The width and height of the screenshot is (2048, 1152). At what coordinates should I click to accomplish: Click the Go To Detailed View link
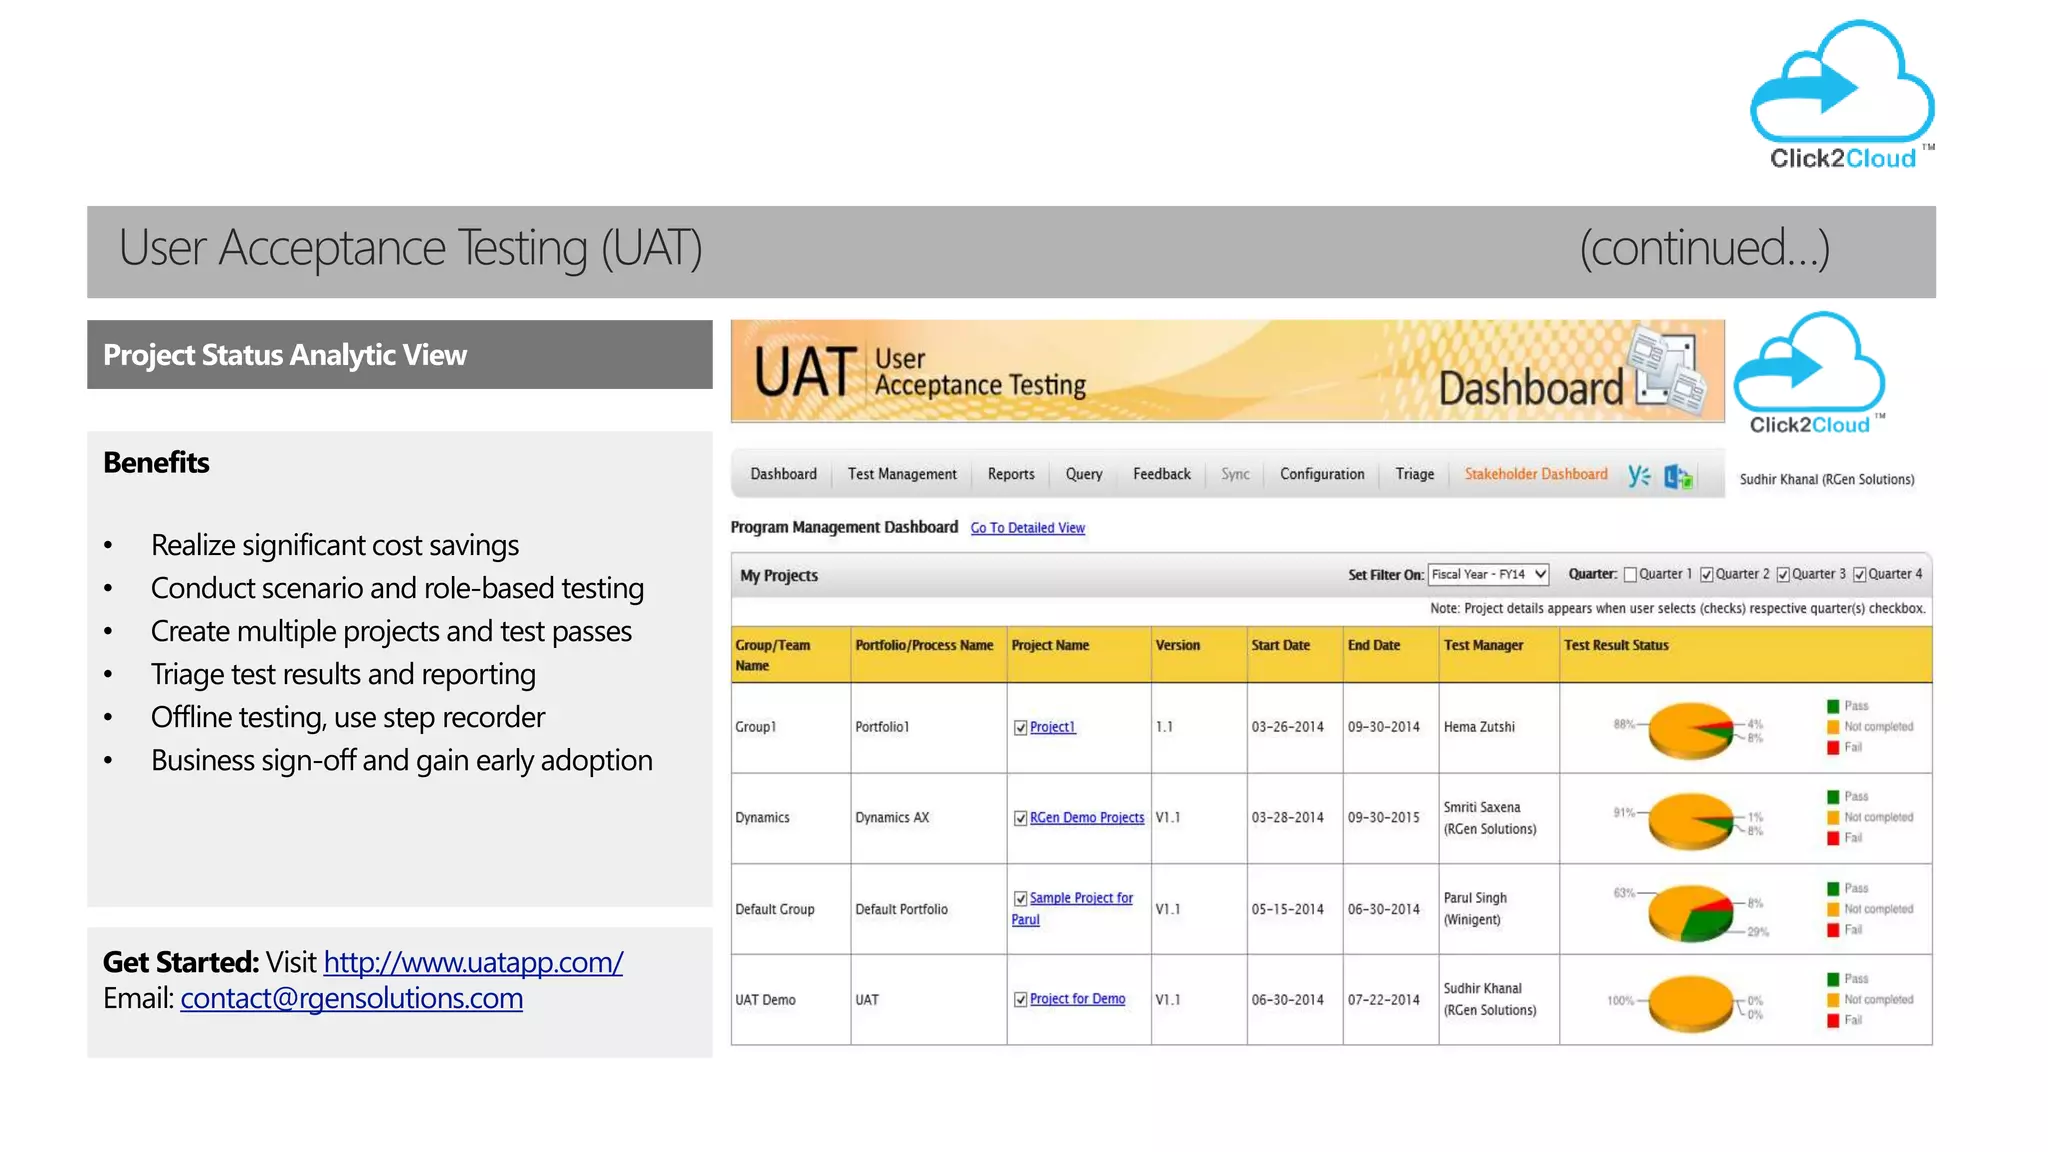tap(1027, 528)
